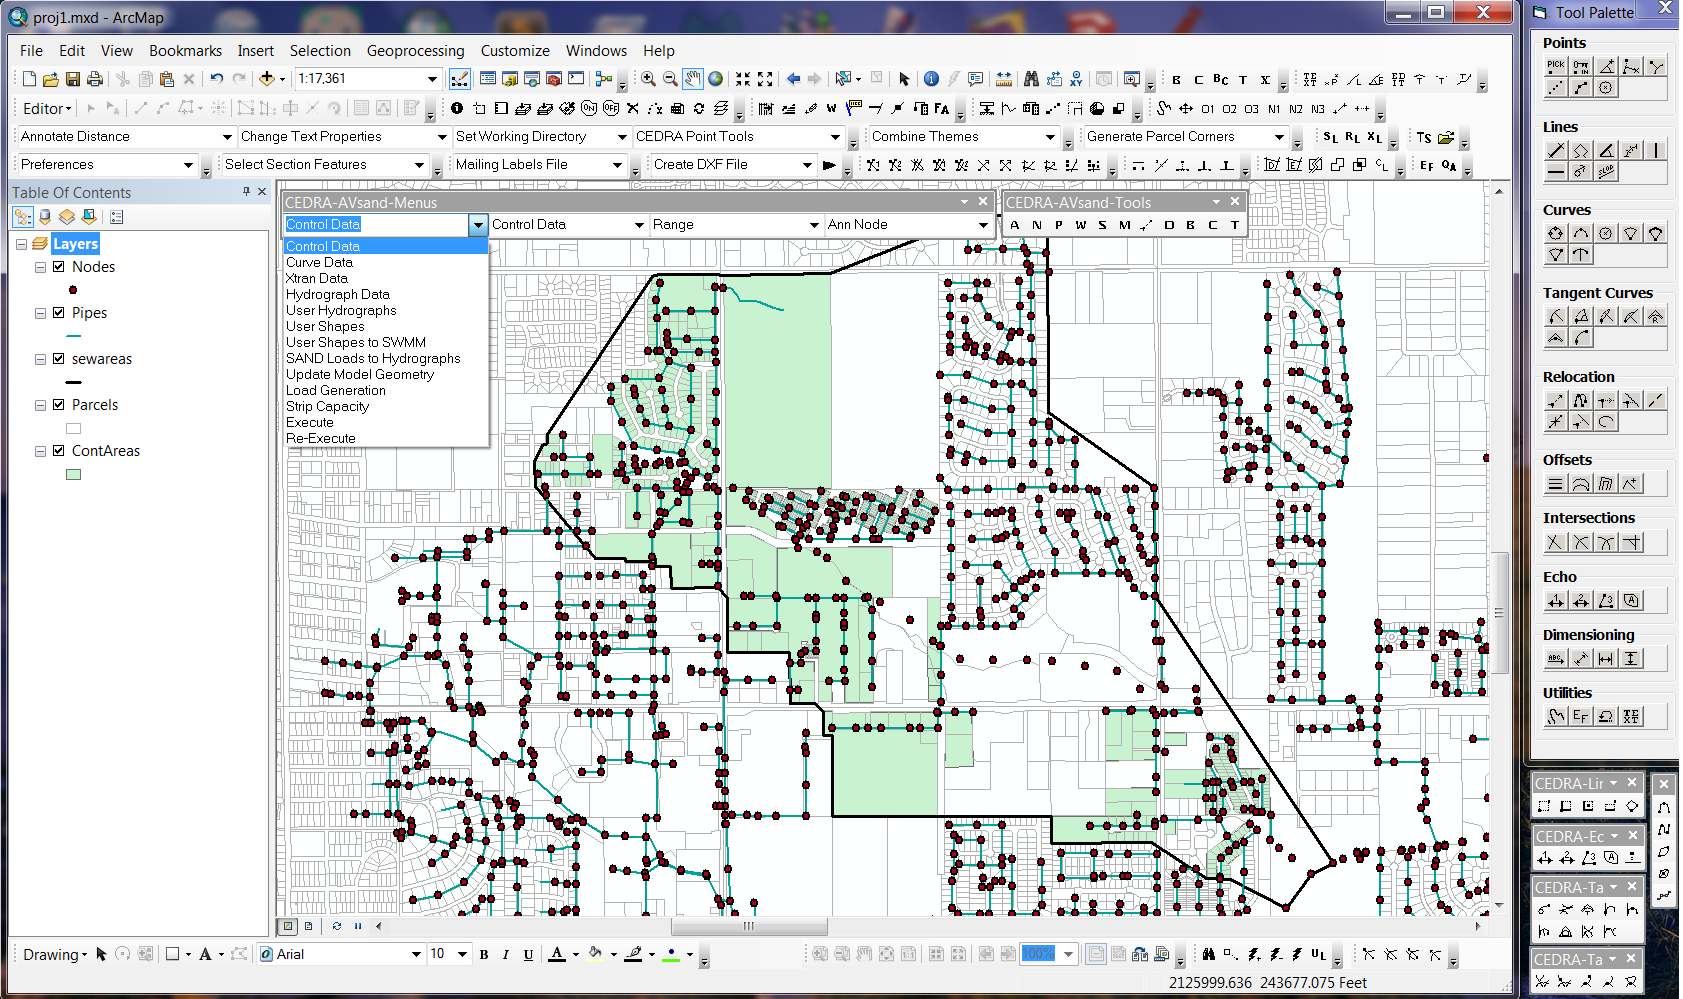Activate the Identify info tool

[x=931, y=79]
